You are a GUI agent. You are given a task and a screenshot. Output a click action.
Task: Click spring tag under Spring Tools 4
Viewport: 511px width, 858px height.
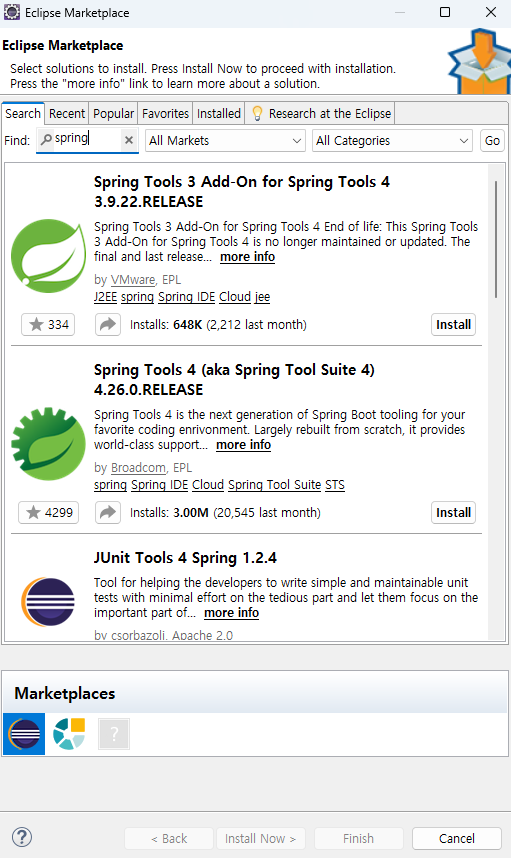[x=111, y=485]
